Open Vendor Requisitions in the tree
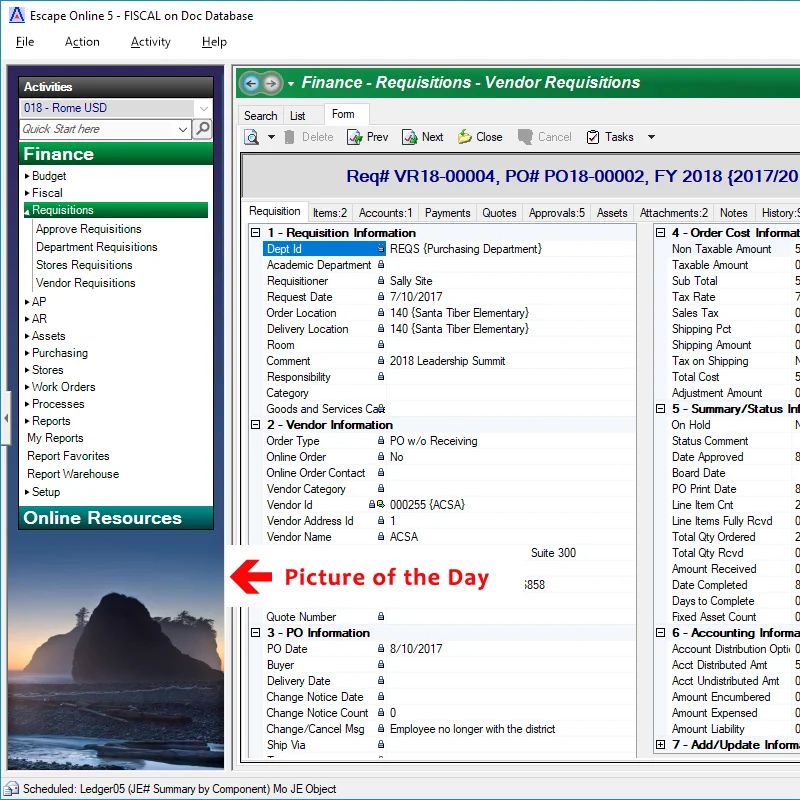This screenshot has width=800, height=800. click(x=85, y=283)
